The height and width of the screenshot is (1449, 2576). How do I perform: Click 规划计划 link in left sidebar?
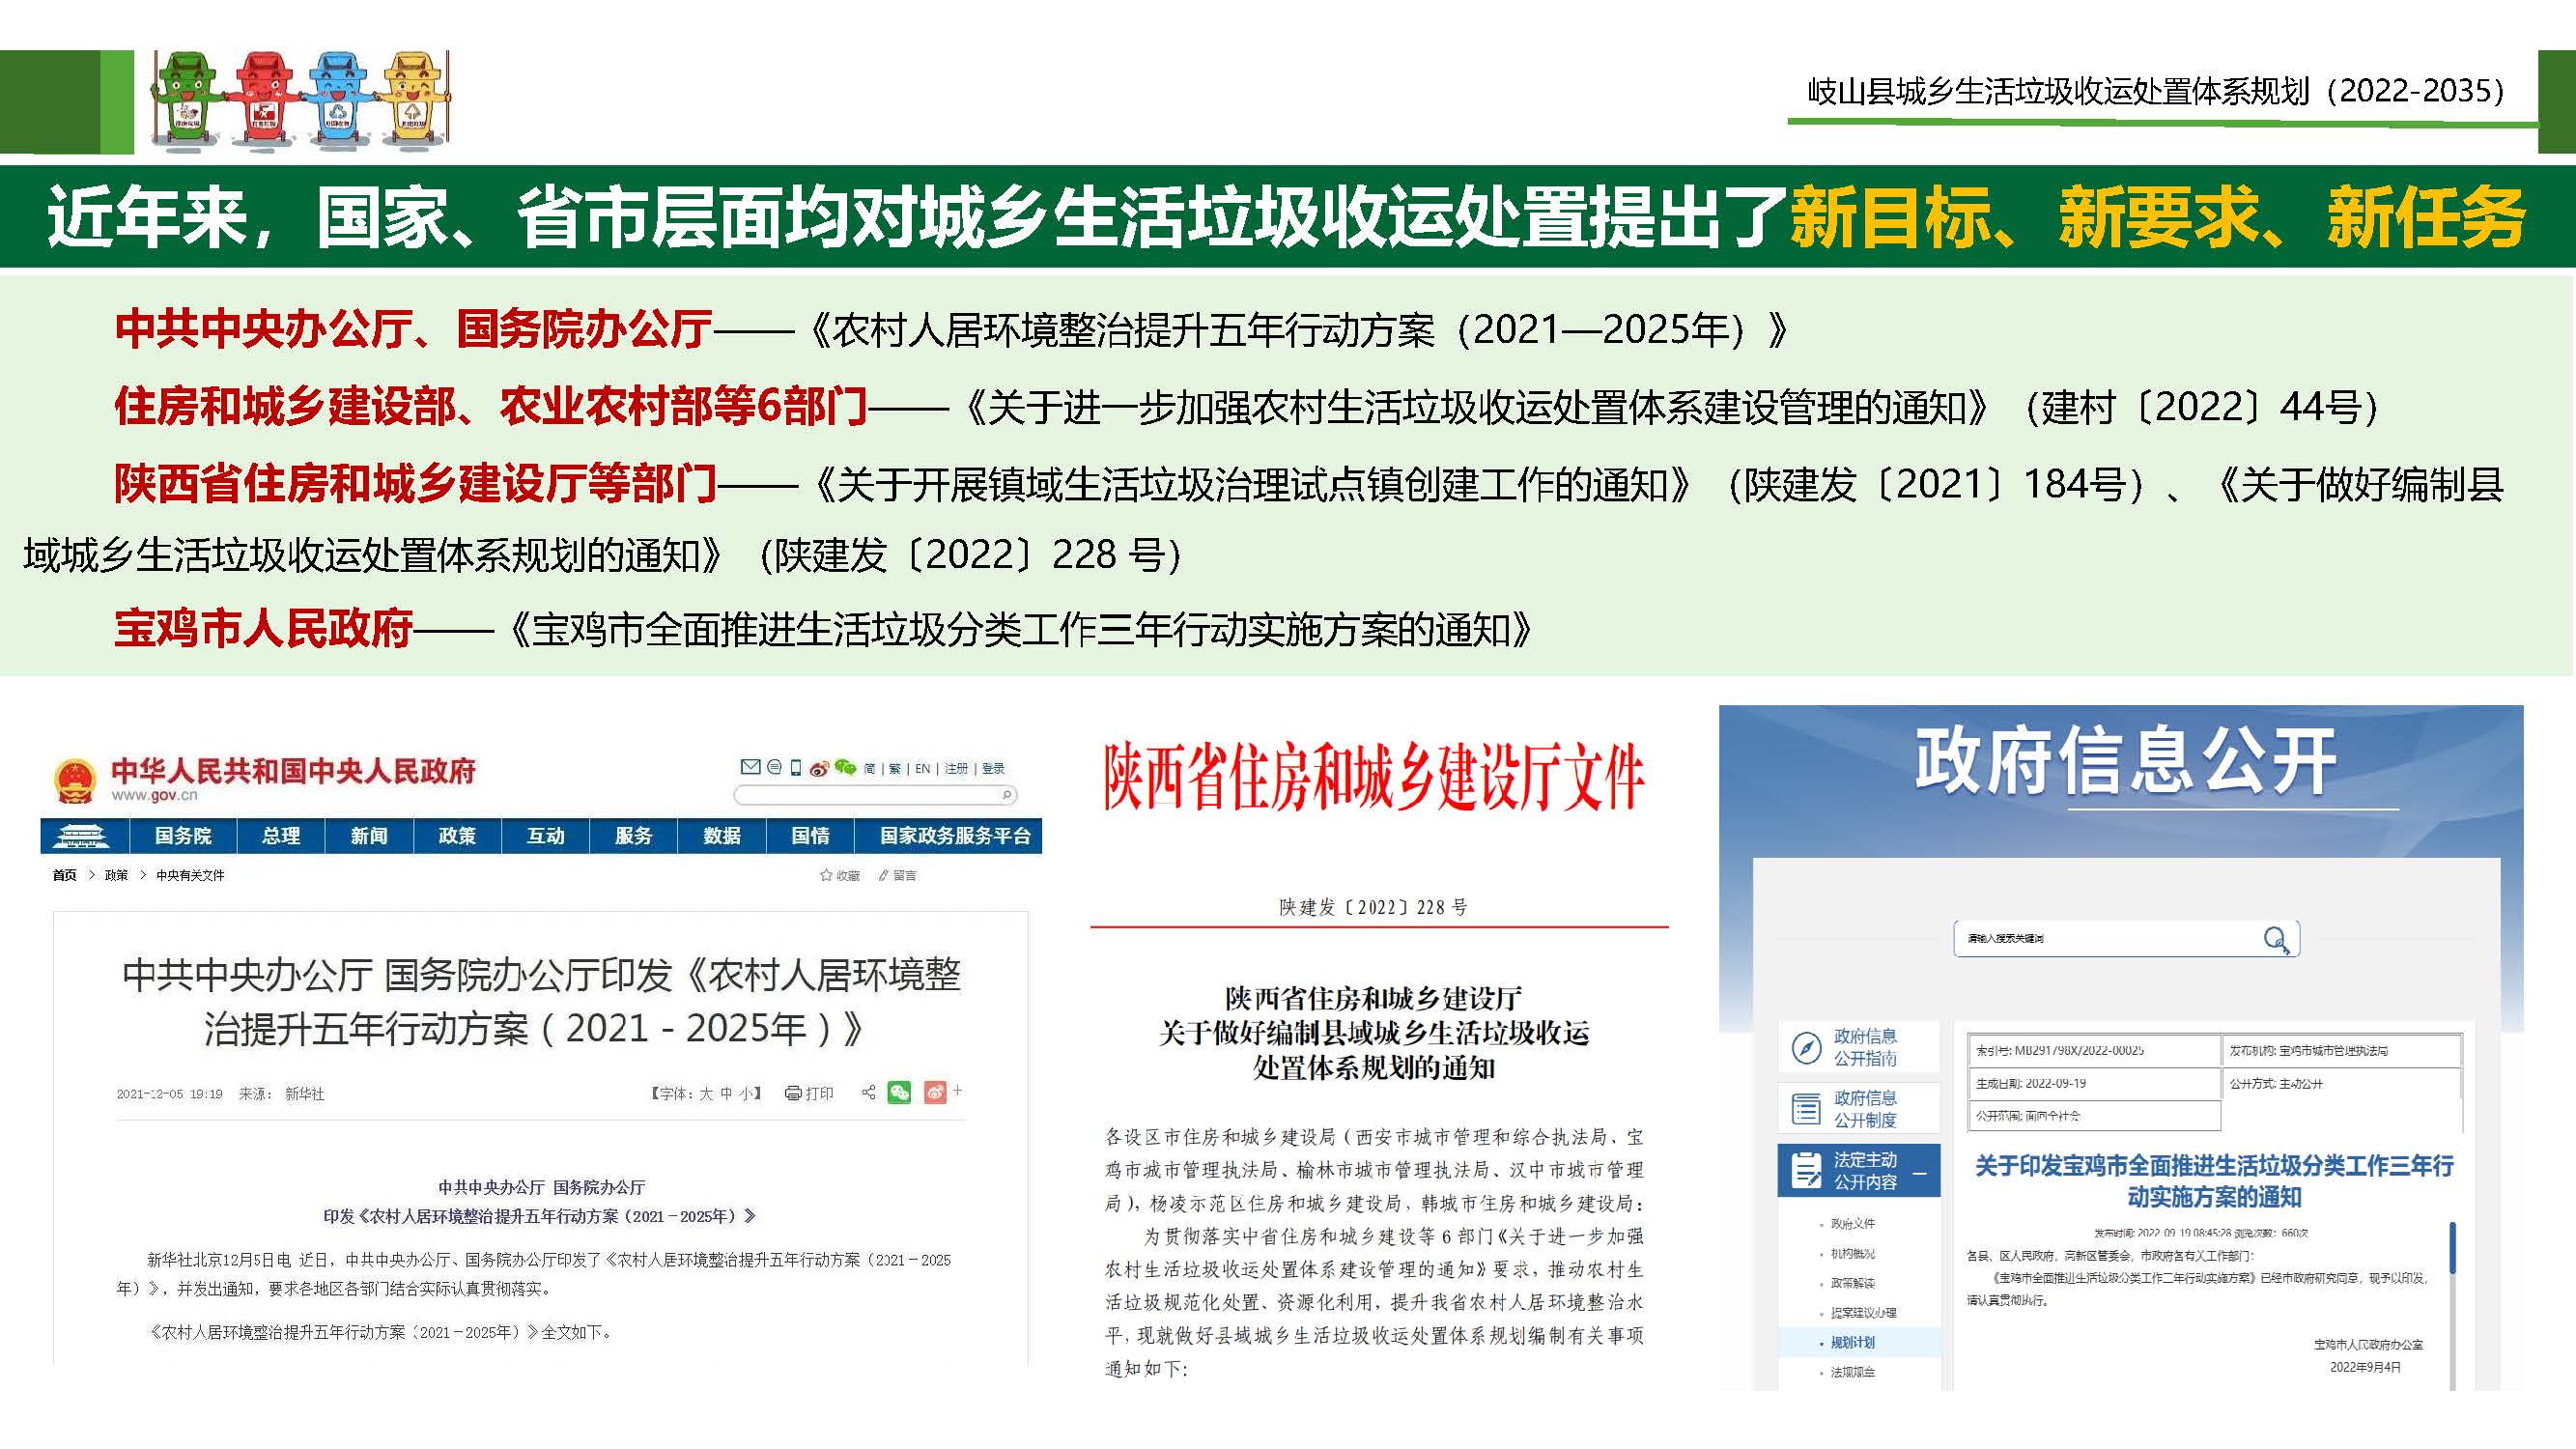(1852, 1342)
